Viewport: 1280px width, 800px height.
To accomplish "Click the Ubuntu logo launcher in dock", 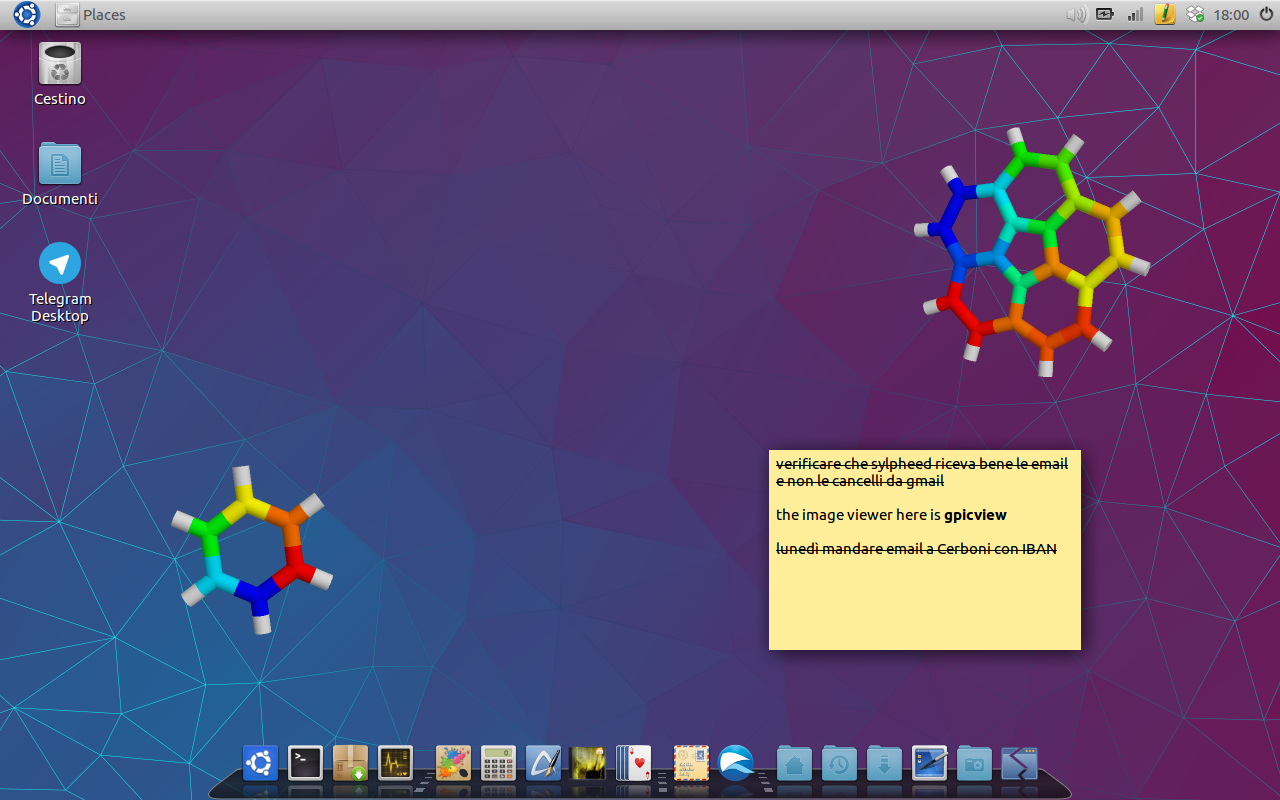I will [x=260, y=763].
